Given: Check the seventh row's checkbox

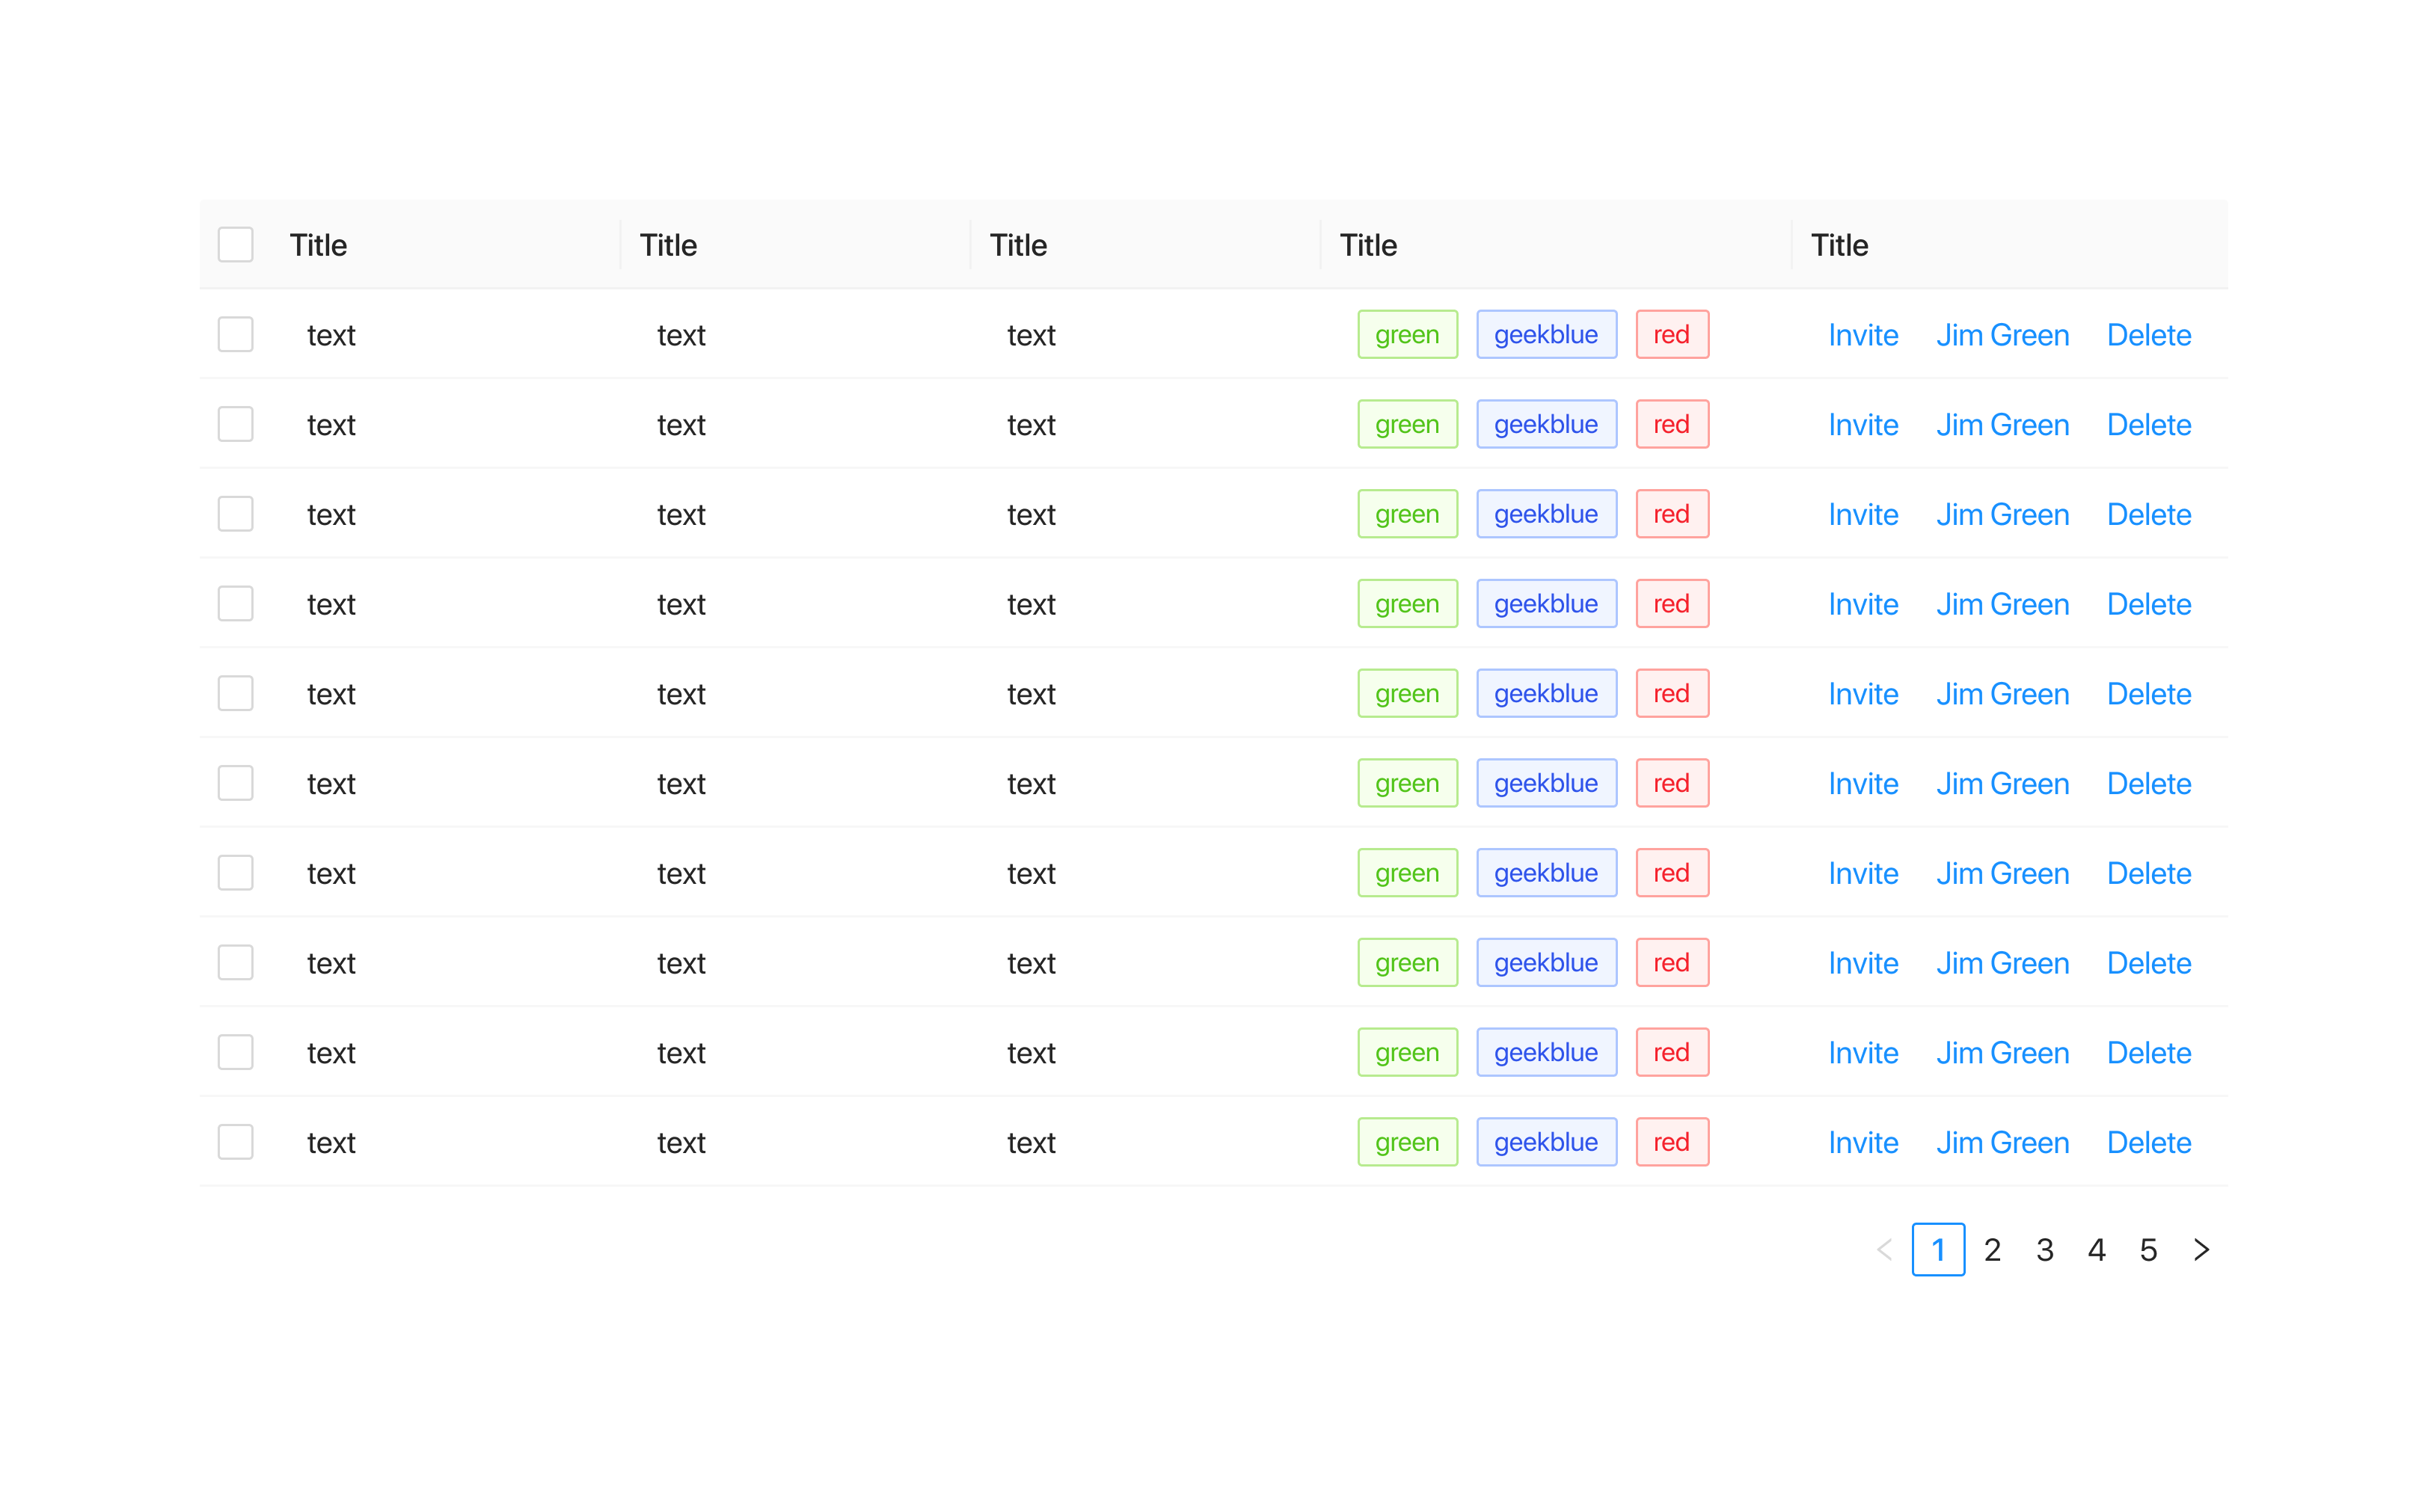Looking at the screenshot, I should [236, 873].
